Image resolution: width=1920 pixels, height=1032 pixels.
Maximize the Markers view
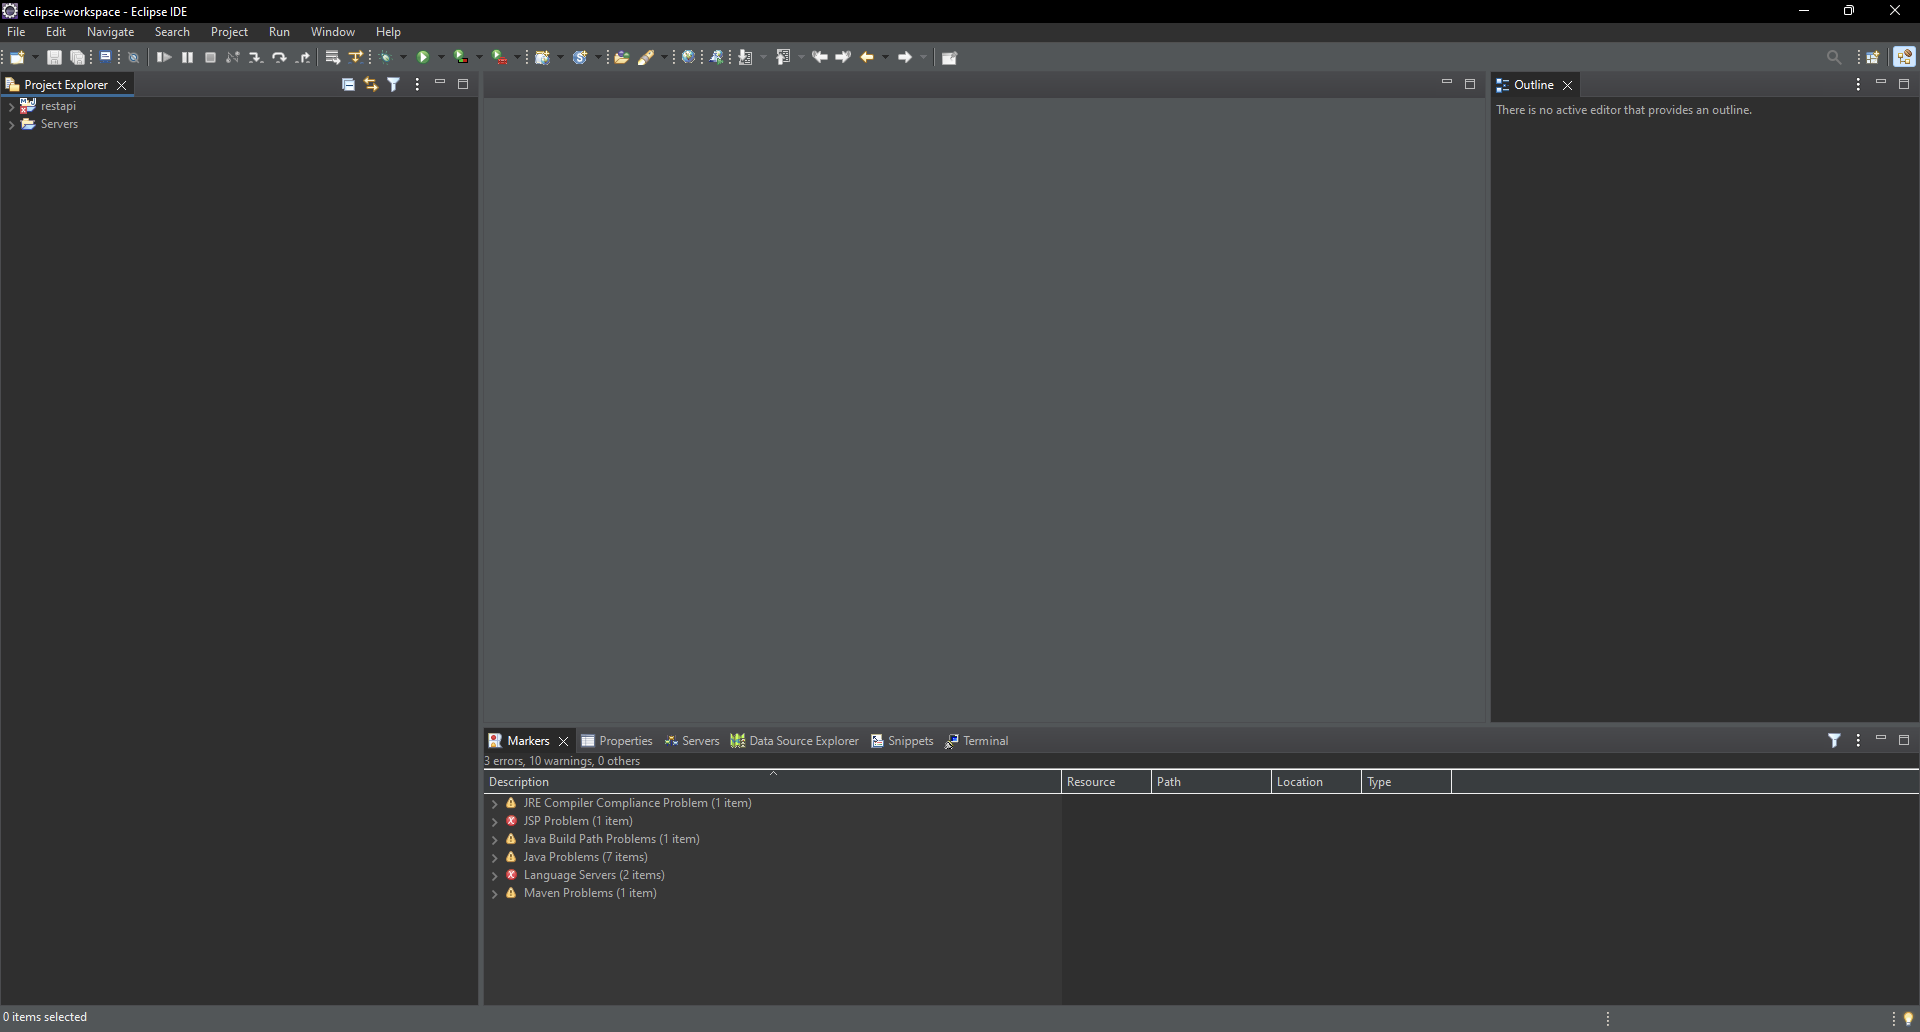click(1904, 741)
